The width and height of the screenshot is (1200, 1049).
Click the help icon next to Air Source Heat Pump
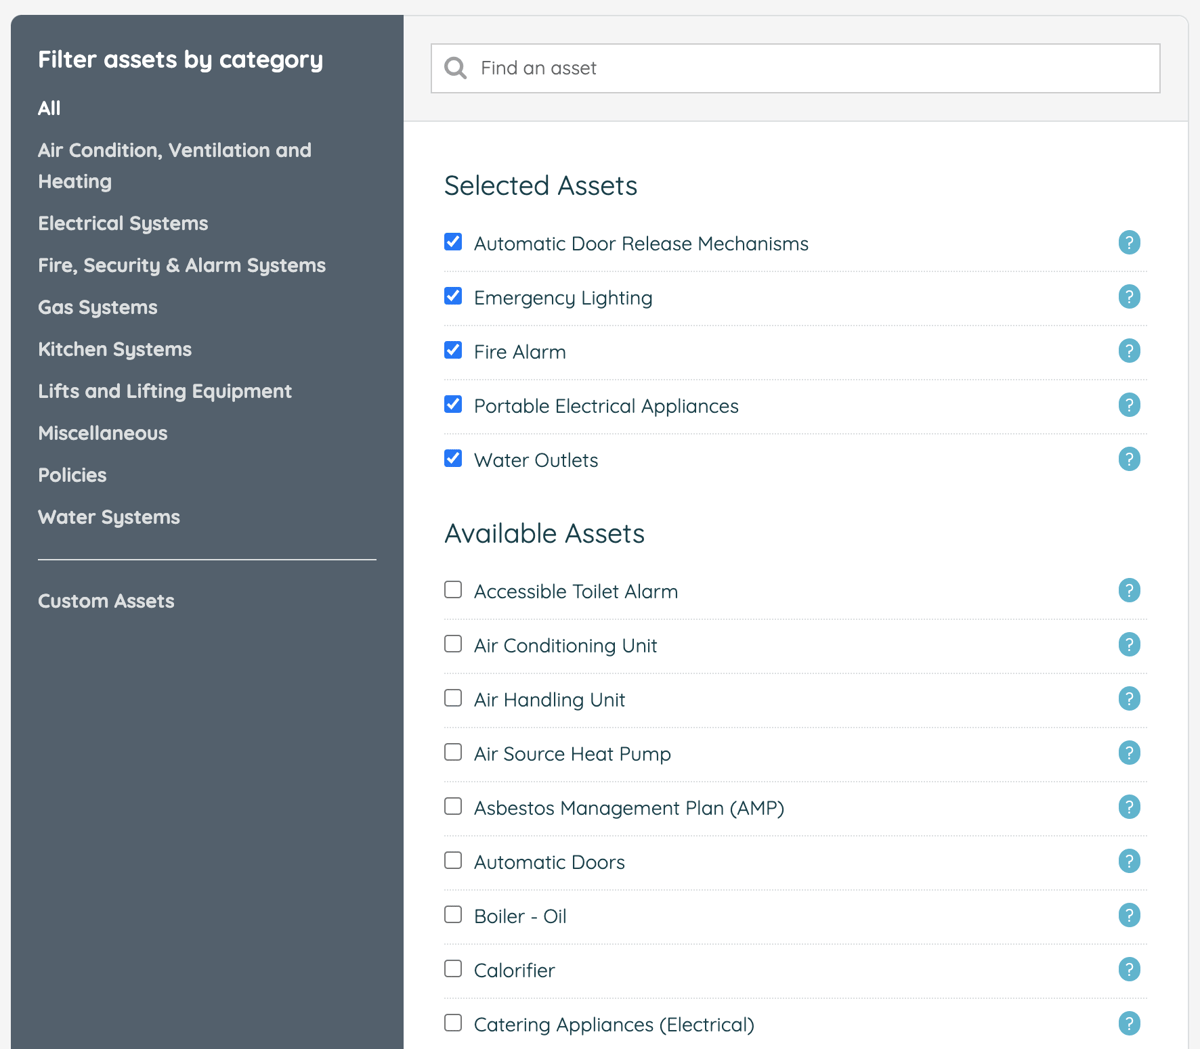(x=1129, y=753)
